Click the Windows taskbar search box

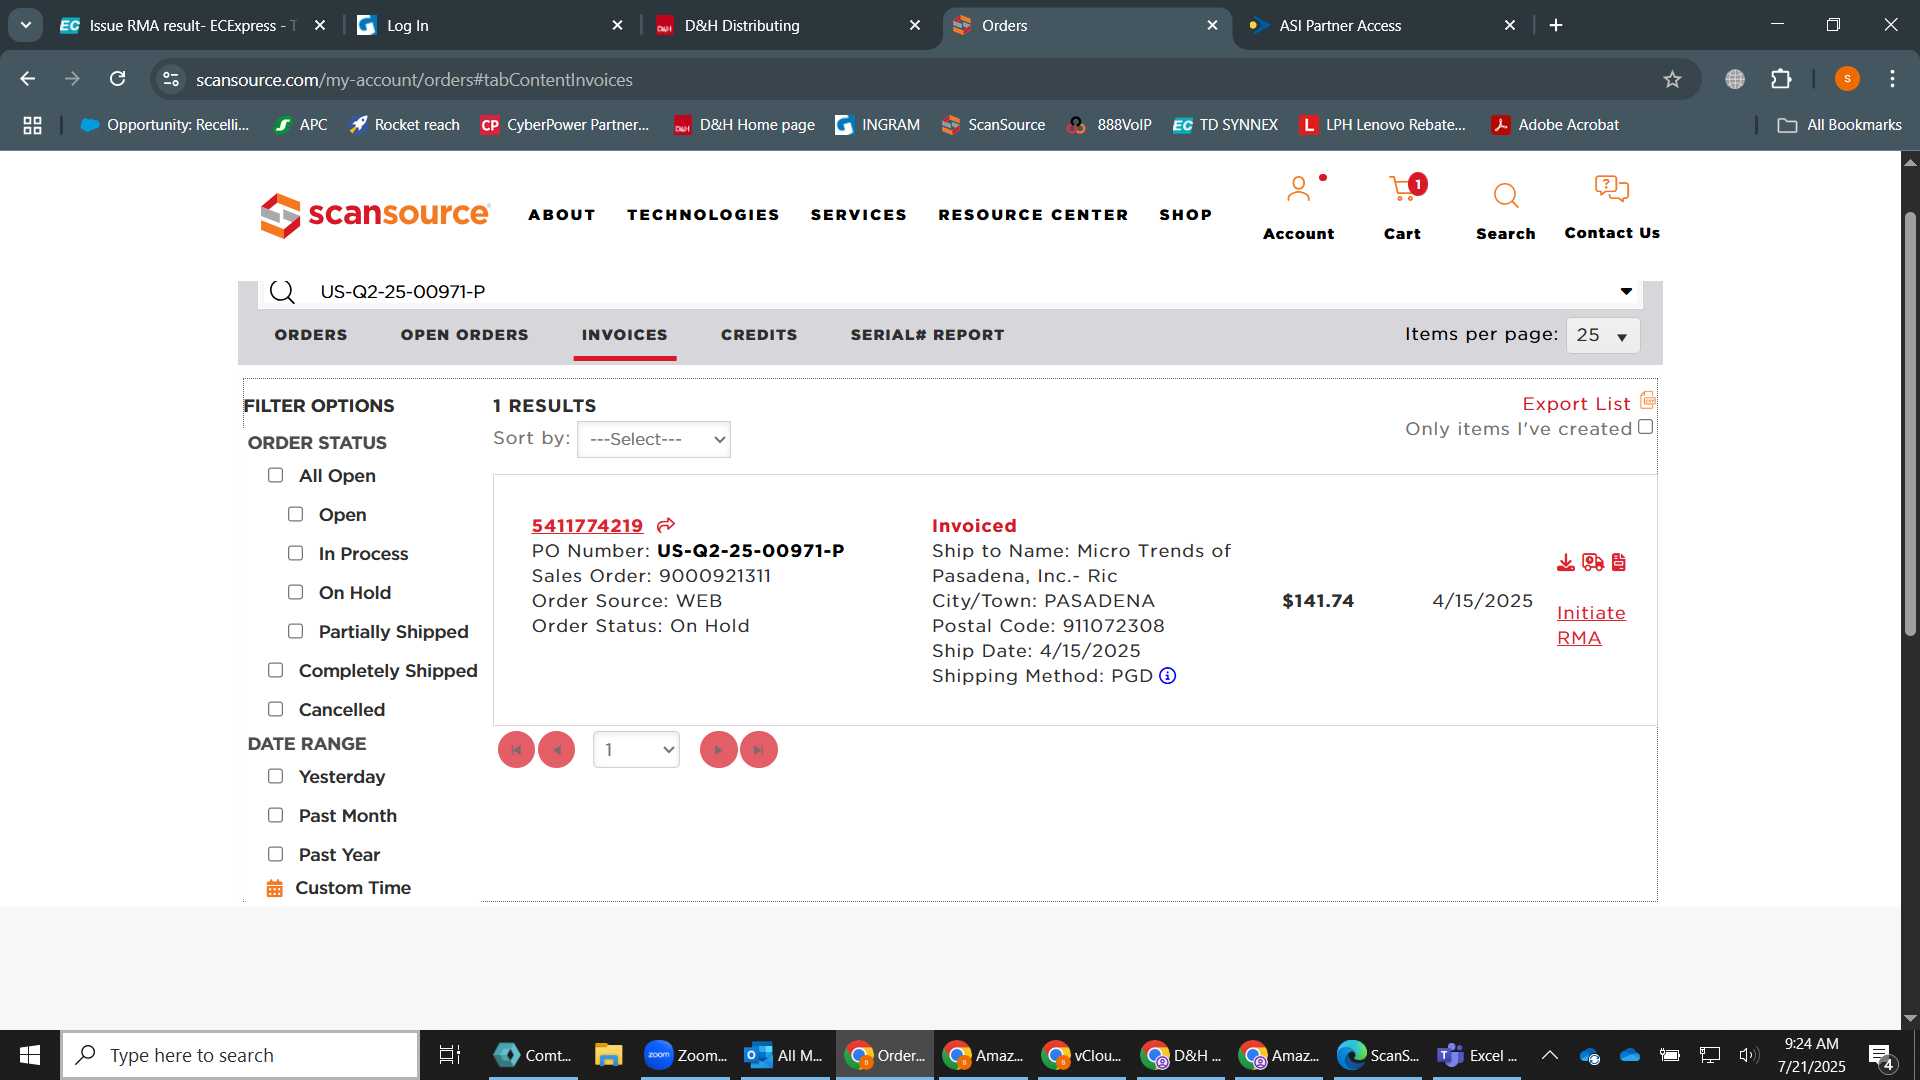[240, 1055]
